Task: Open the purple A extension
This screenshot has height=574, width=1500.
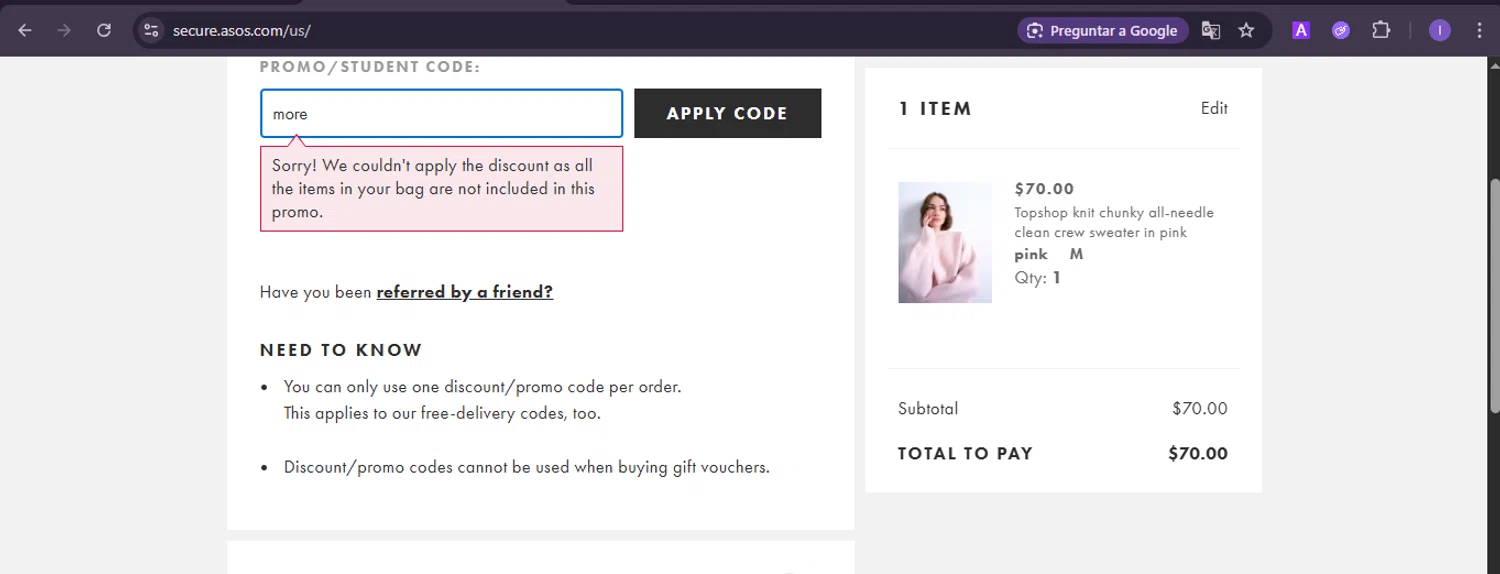Action: pyautogui.click(x=1301, y=30)
